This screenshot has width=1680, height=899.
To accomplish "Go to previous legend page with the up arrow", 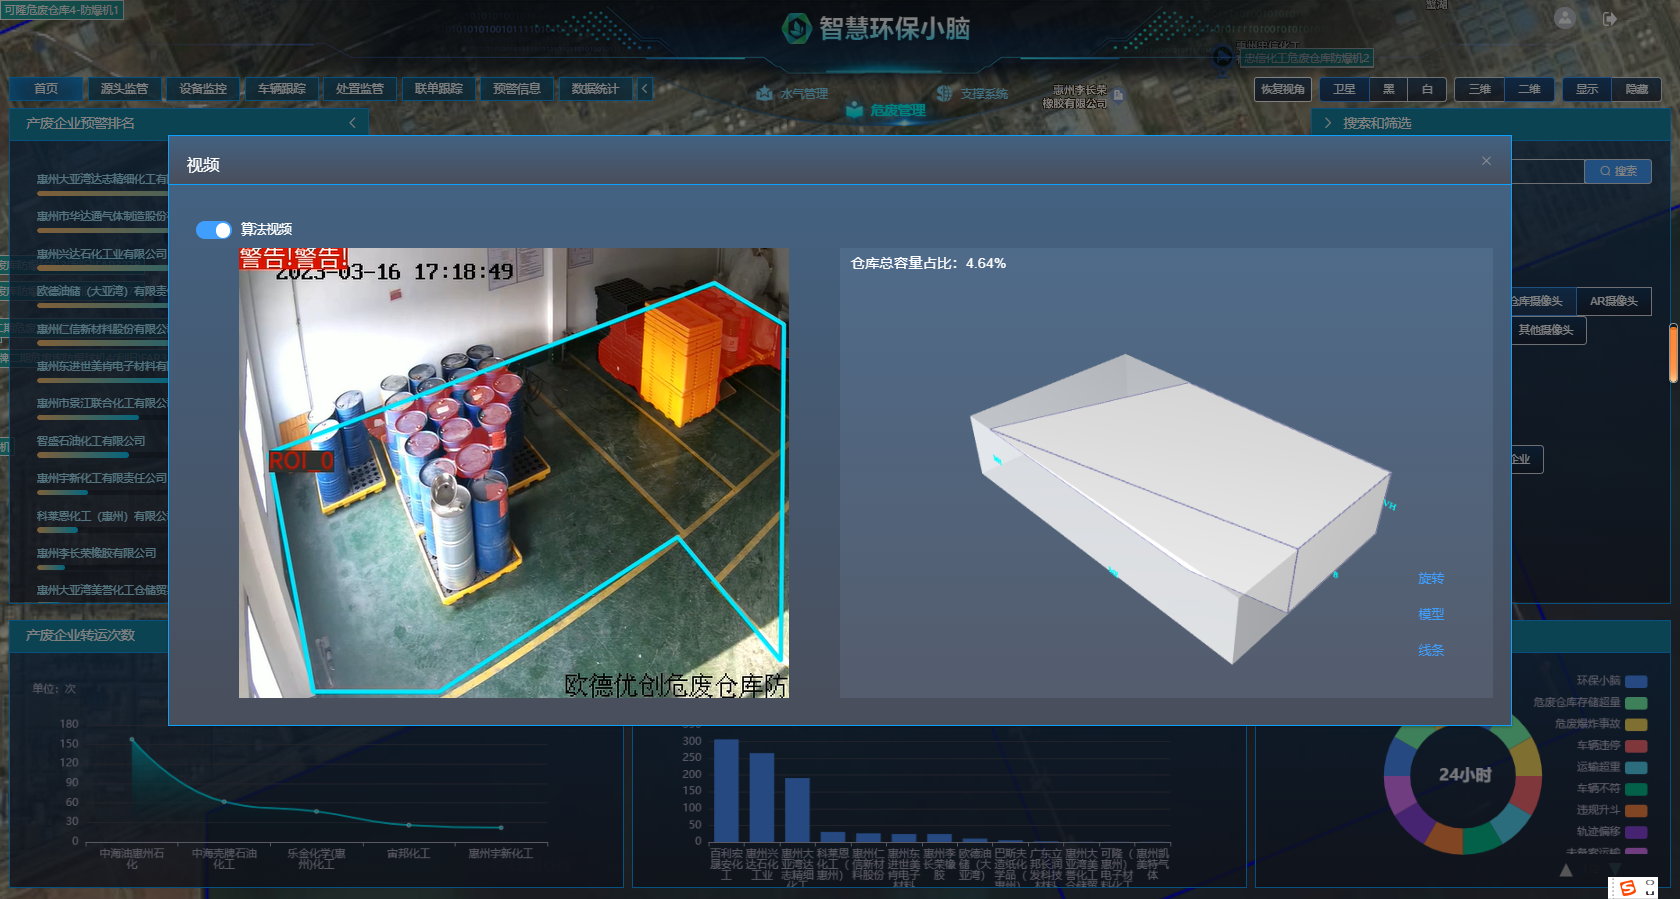I will [1566, 871].
